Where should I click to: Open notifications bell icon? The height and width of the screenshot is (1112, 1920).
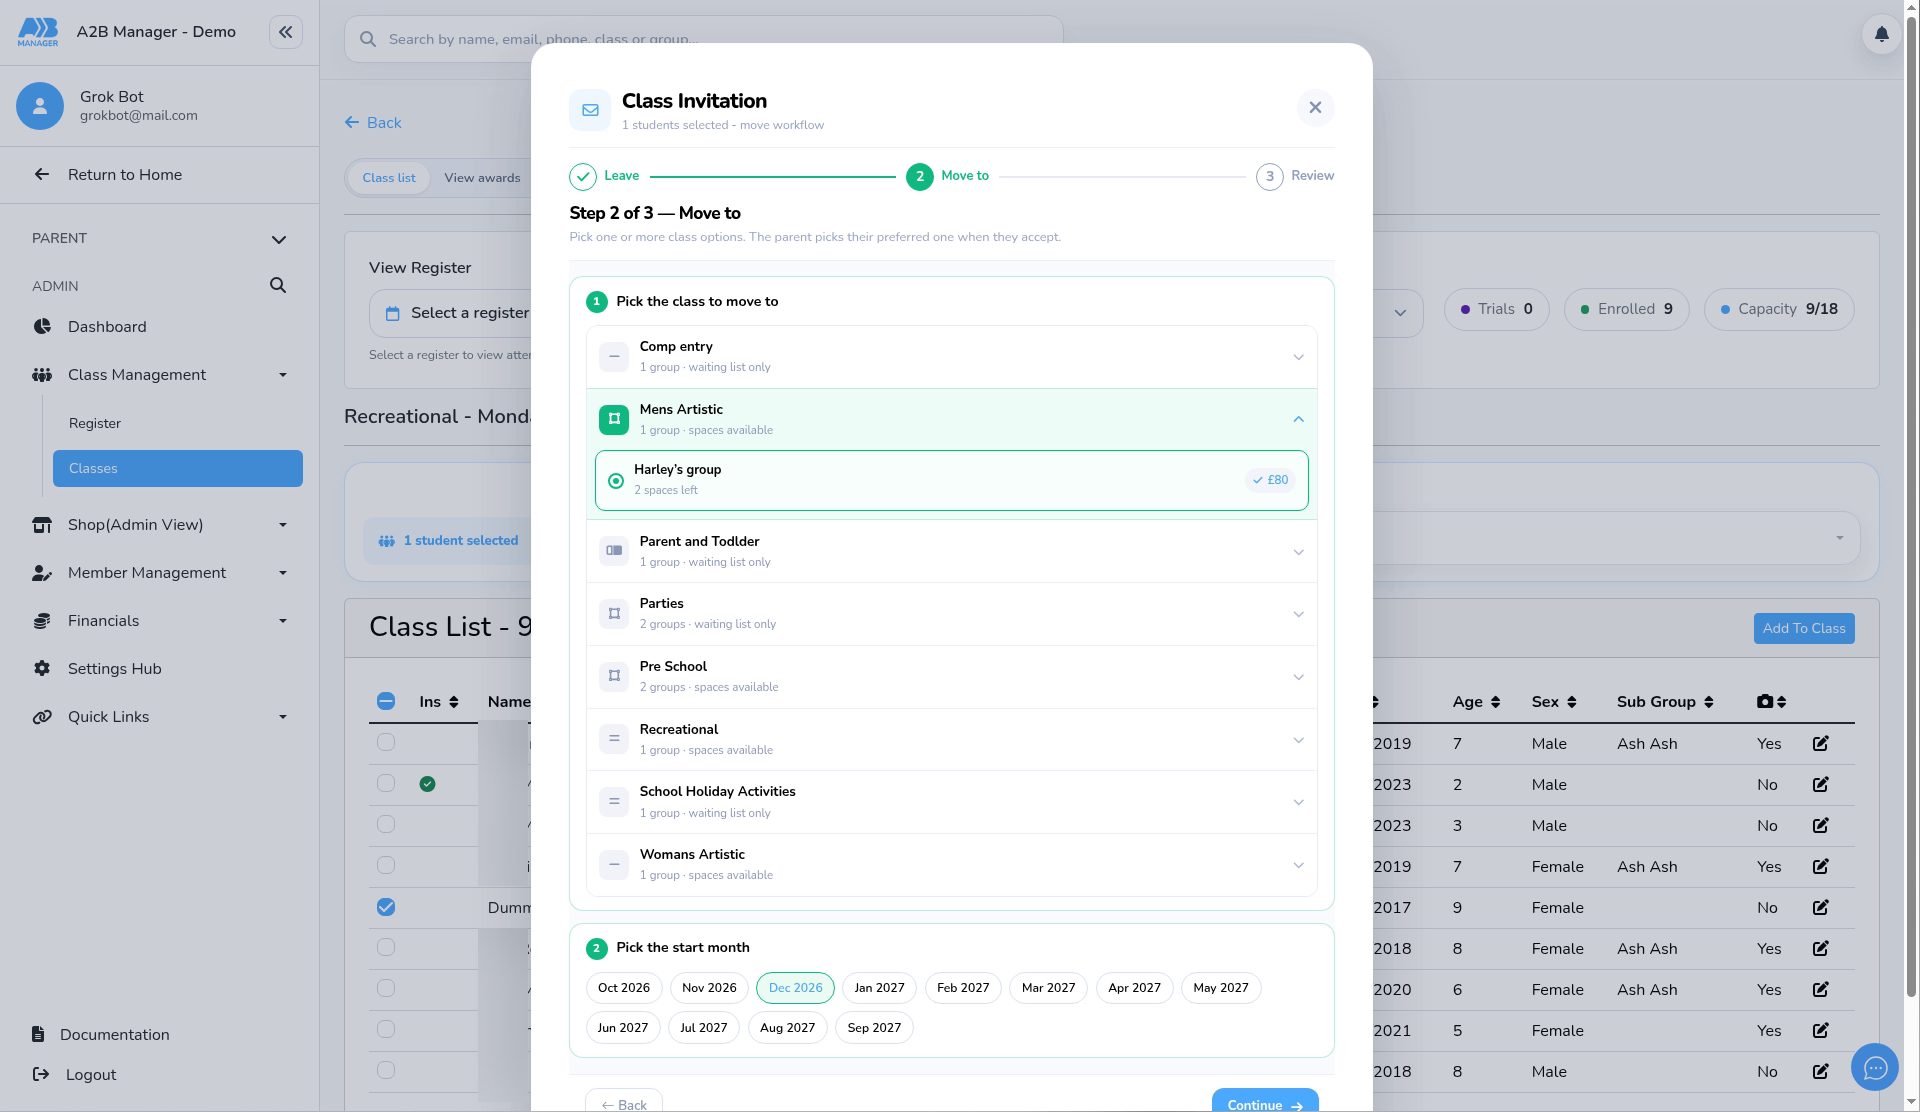[x=1881, y=35]
